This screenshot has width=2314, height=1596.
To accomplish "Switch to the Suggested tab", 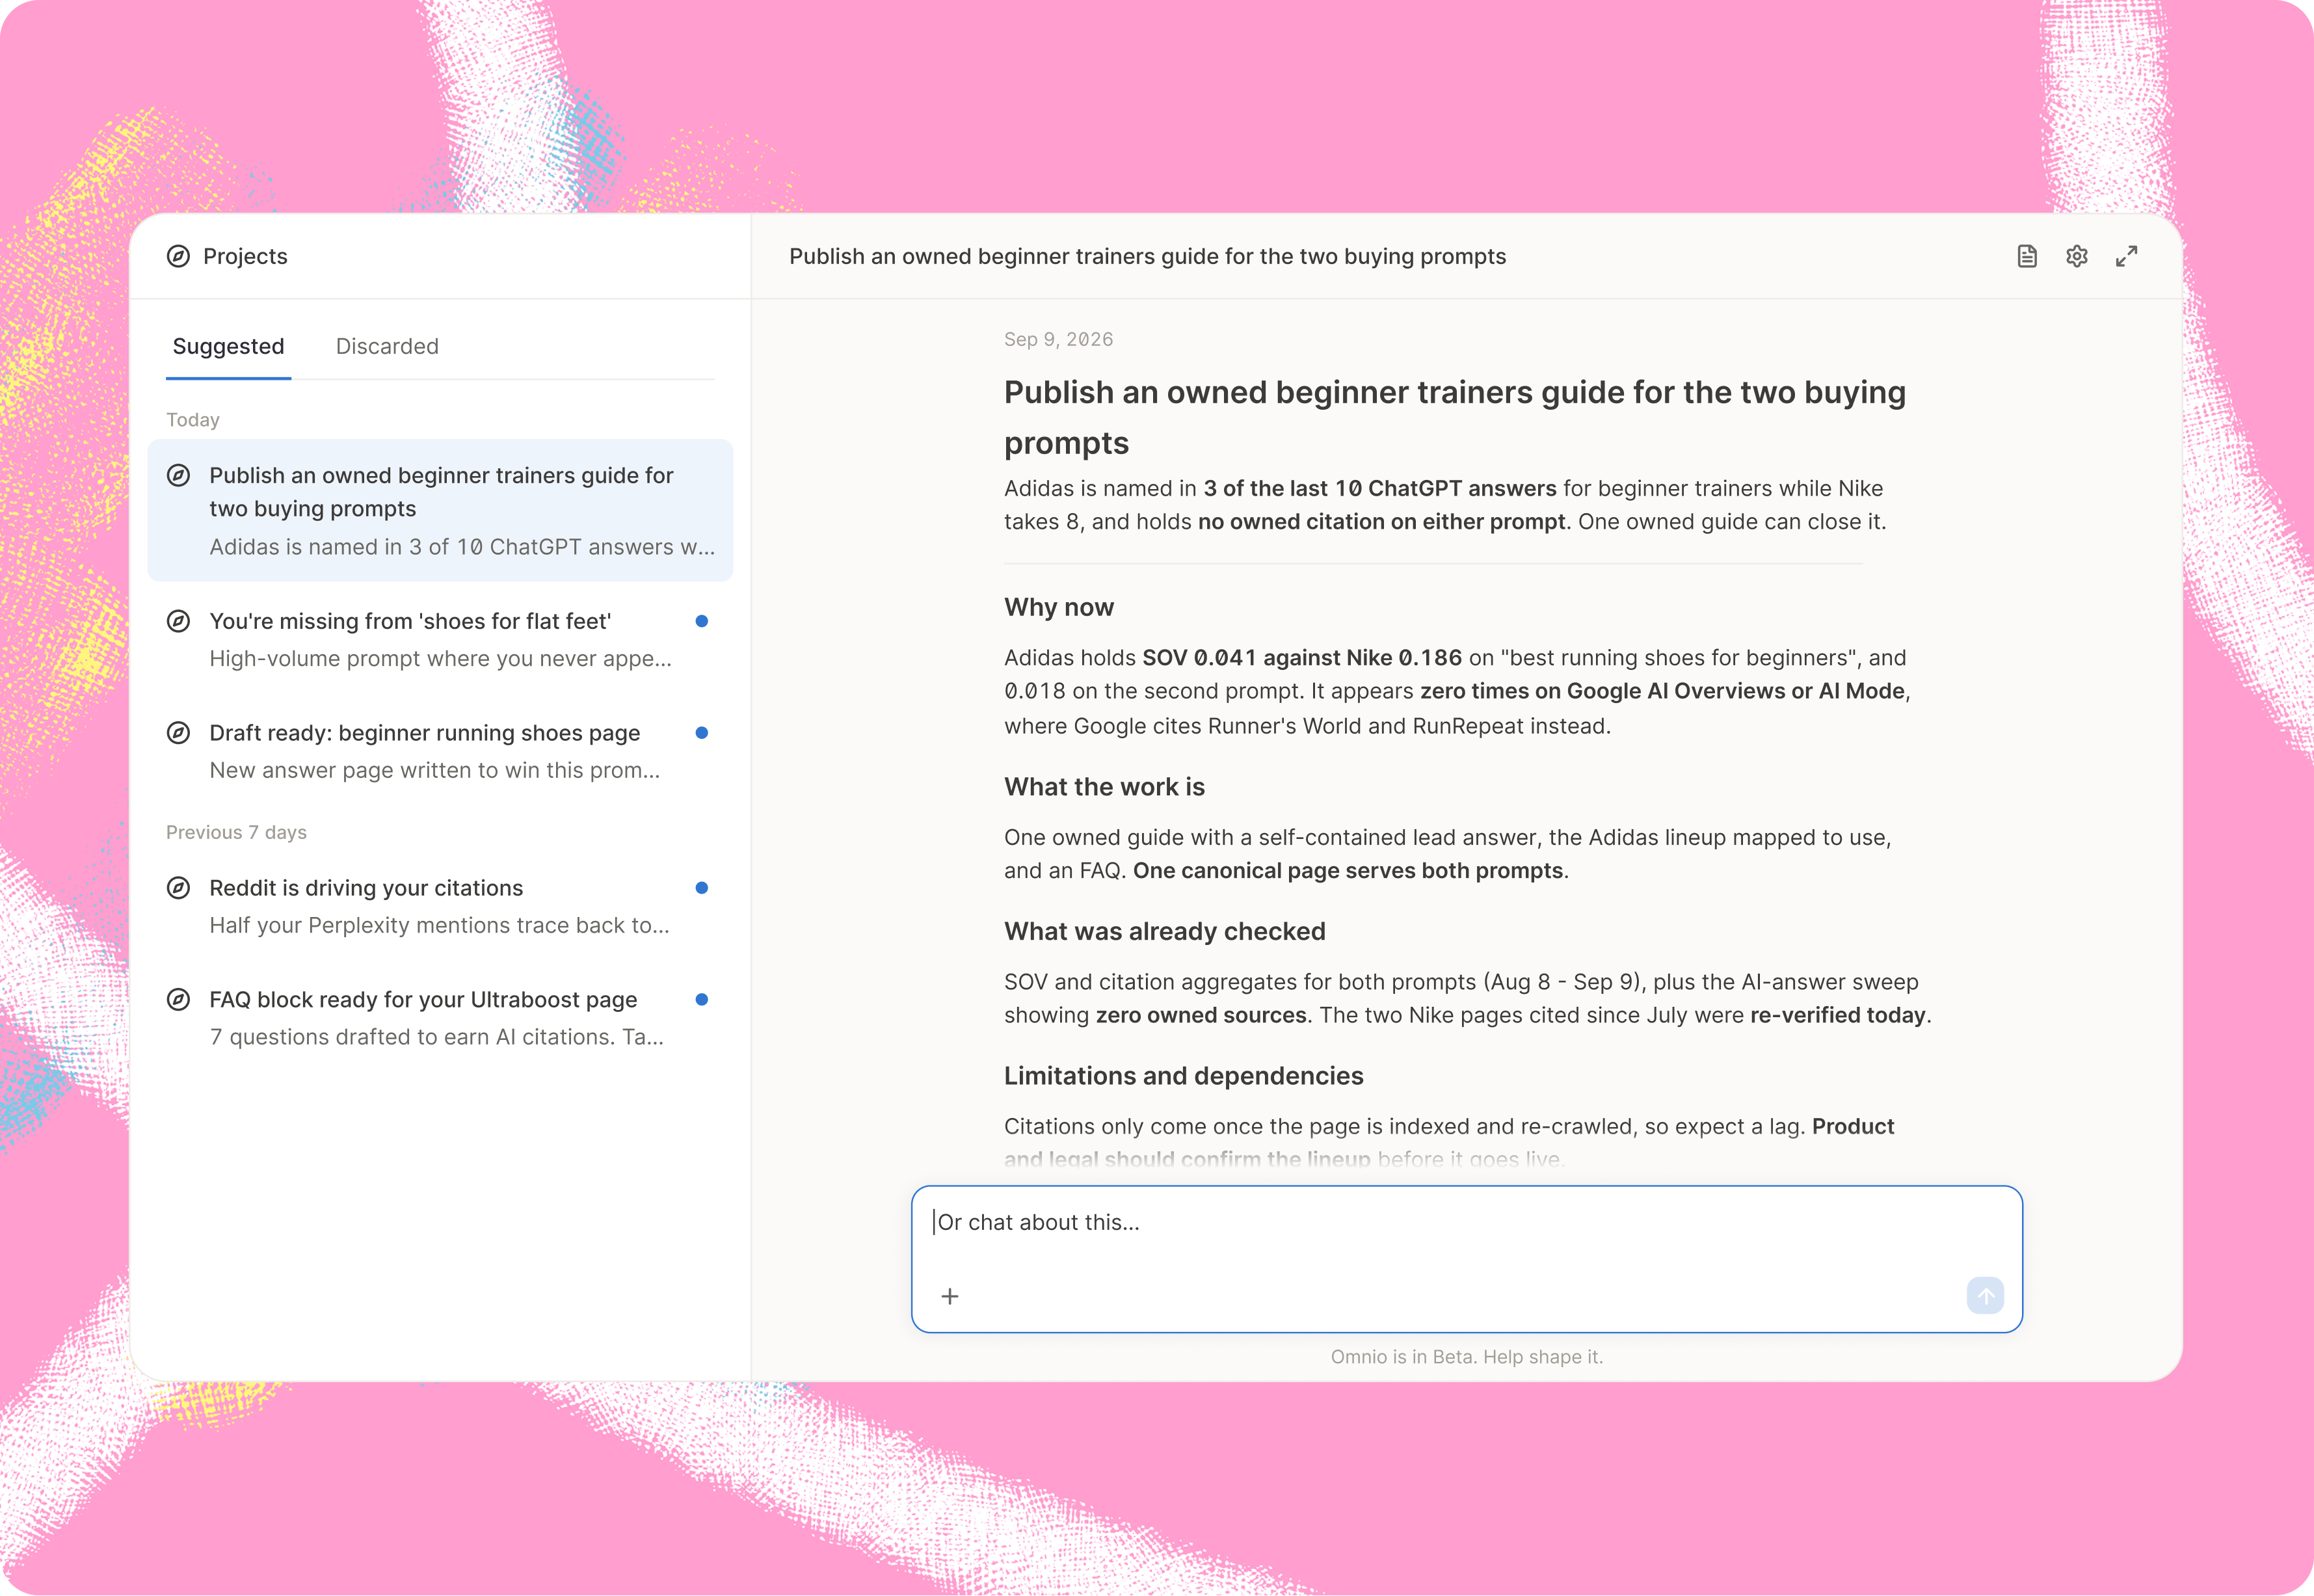I will click(x=228, y=346).
